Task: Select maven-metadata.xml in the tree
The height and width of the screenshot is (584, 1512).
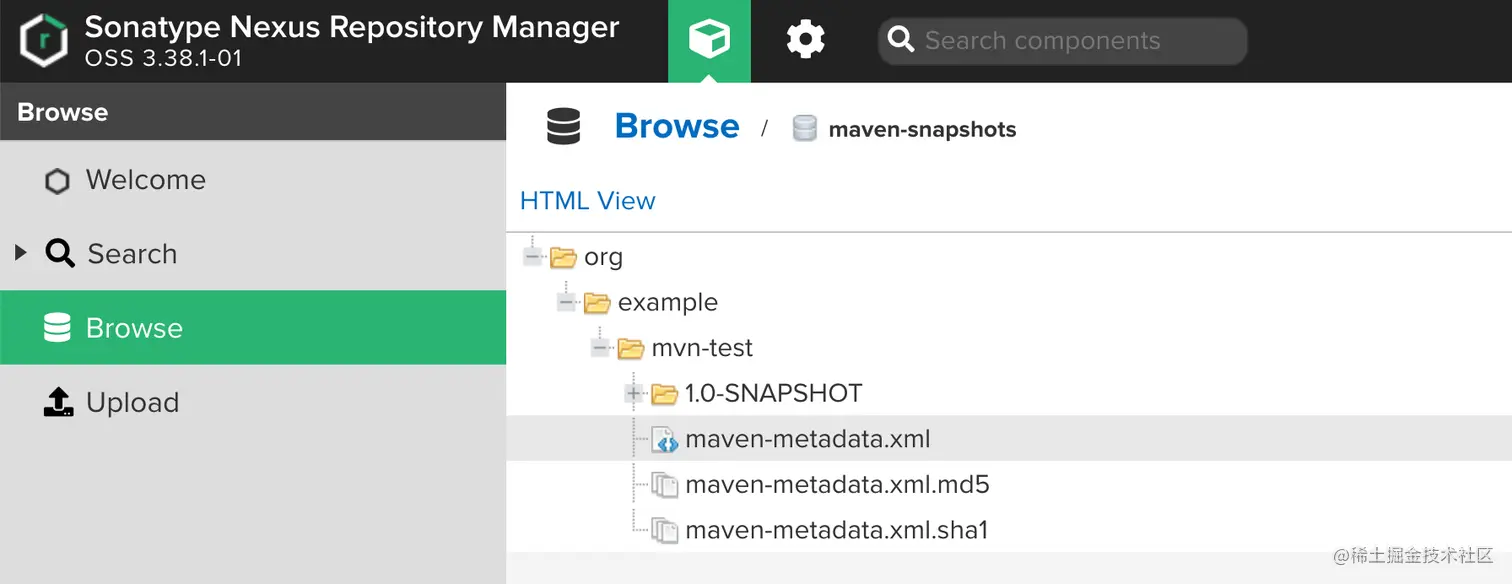Action: click(808, 439)
